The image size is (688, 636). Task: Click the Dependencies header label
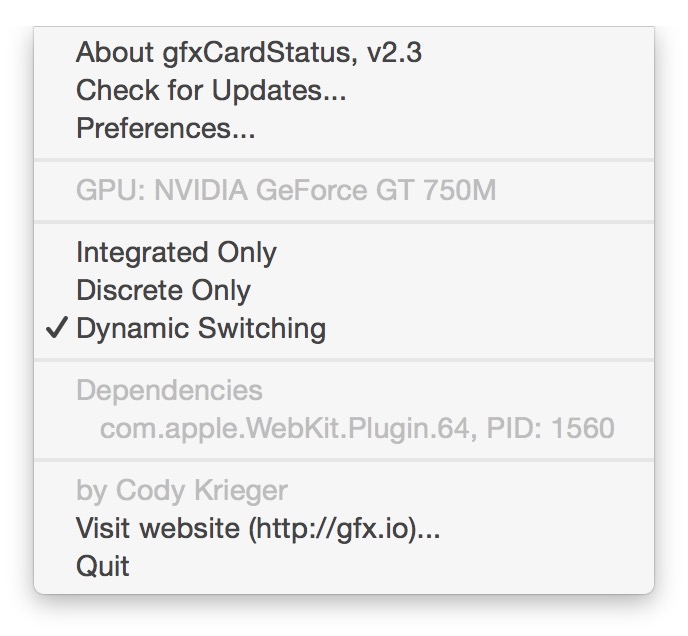[x=169, y=390]
